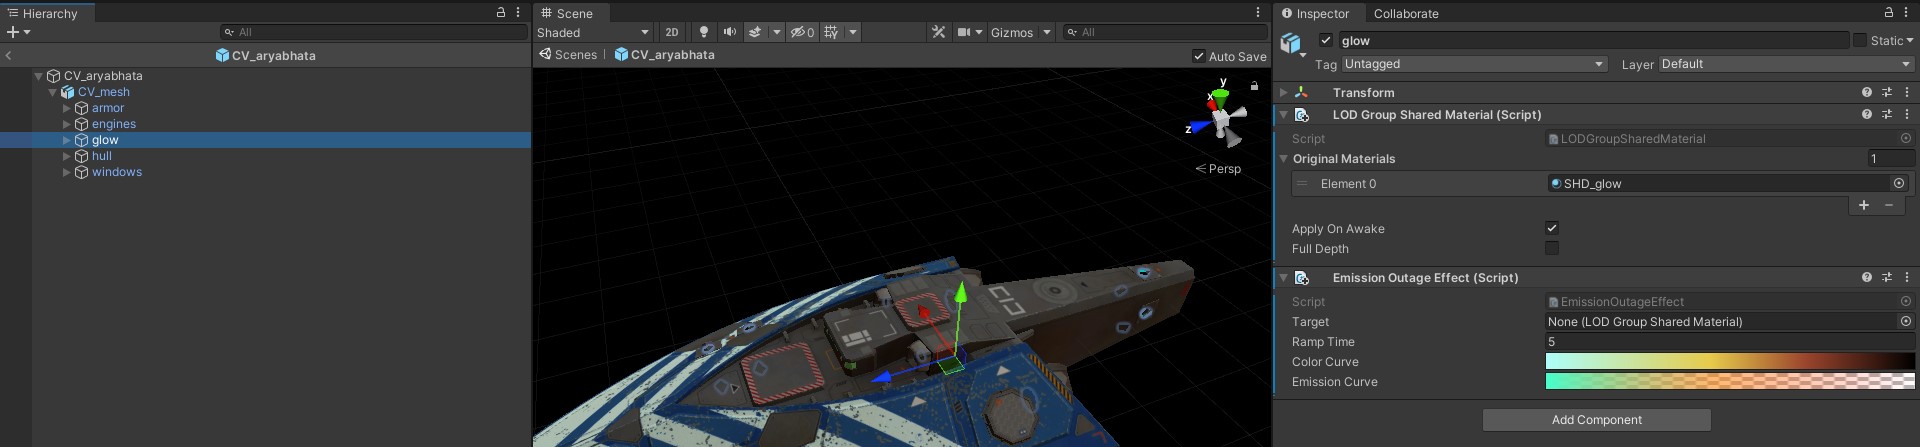This screenshot has height=447, width=1920.
Task: Open the Shaded draw mode dropdown
Action: click(x=594, y=32)
